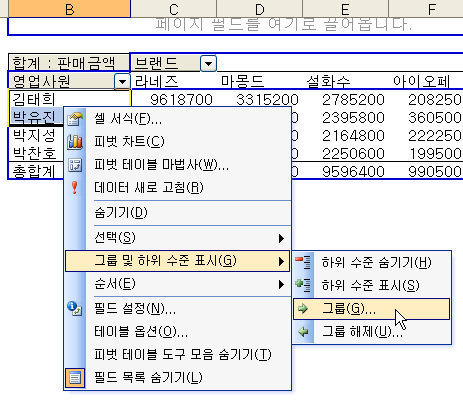The image size is (463, 402).
Task: Open the 브랜드 field dropdown arrow
Action: coord(209,63)
